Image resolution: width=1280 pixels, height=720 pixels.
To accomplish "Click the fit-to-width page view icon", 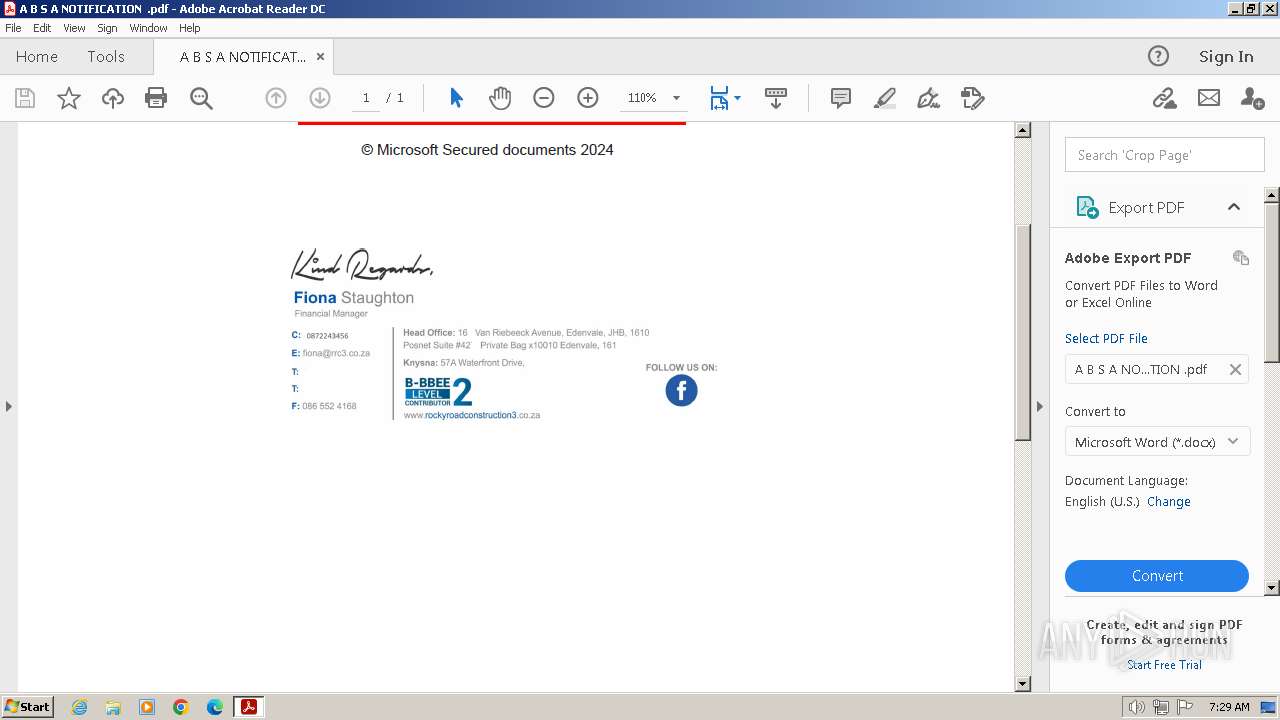I will (x=719, y=98).
